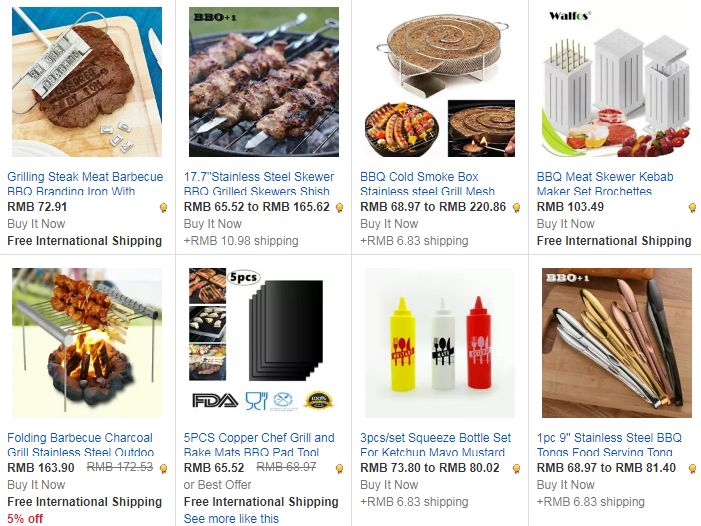Click the gold badge icon next to RMB 65.52 to RMB 165.62

point(340,207)
